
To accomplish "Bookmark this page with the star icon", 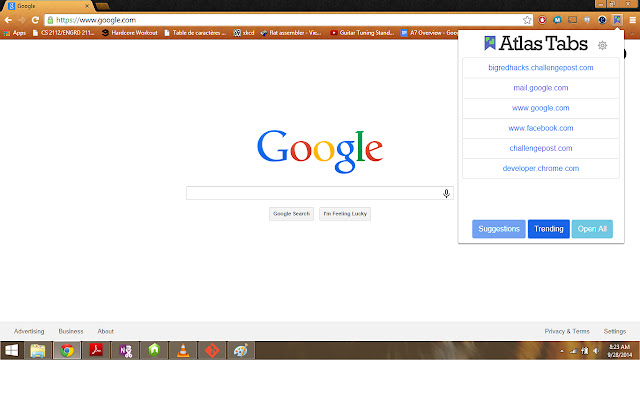I will [x=527, y=20].
